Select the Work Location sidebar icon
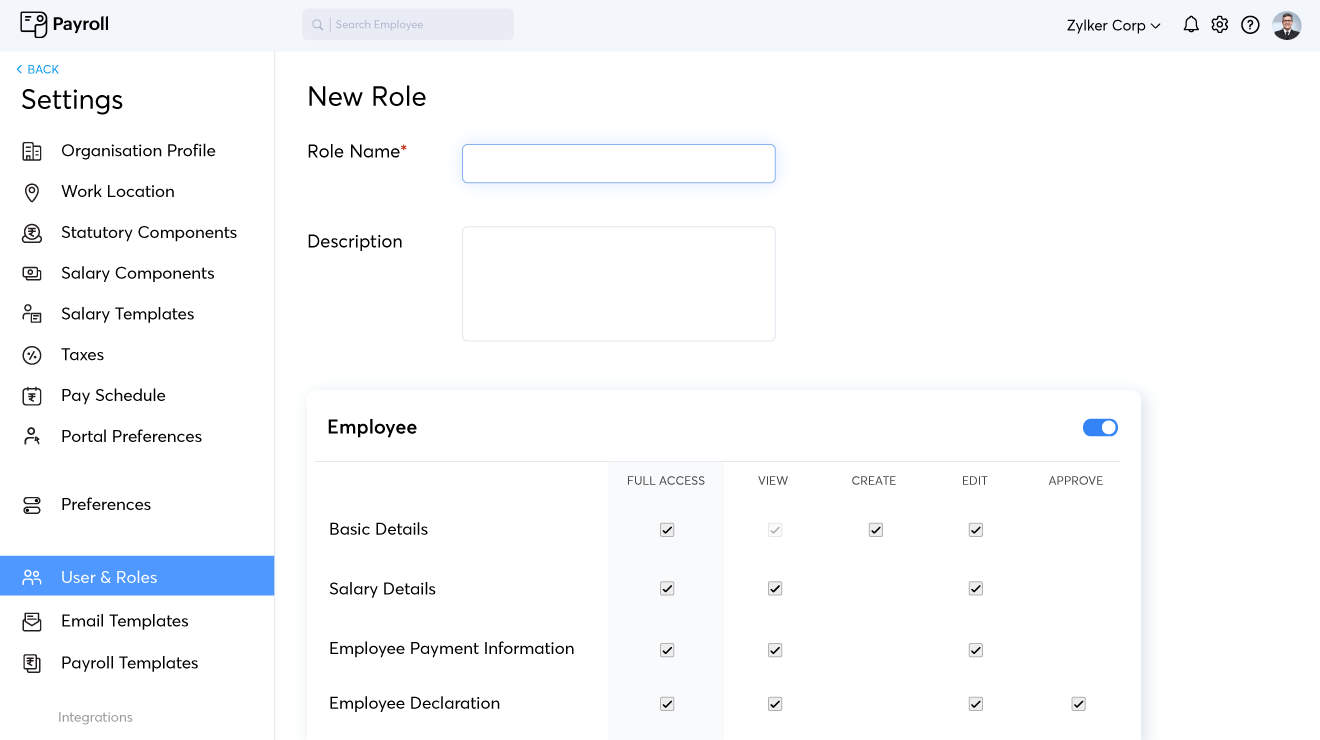 [x=31, y=191]
